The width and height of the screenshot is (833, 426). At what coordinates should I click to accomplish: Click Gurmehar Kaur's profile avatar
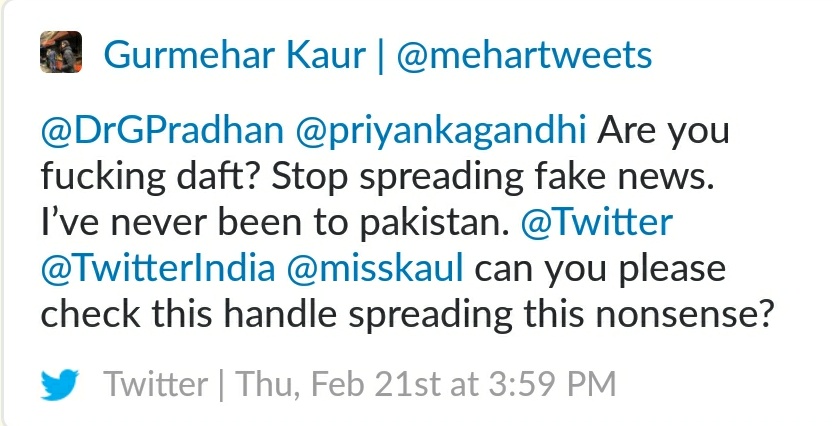tap(61, 52)
